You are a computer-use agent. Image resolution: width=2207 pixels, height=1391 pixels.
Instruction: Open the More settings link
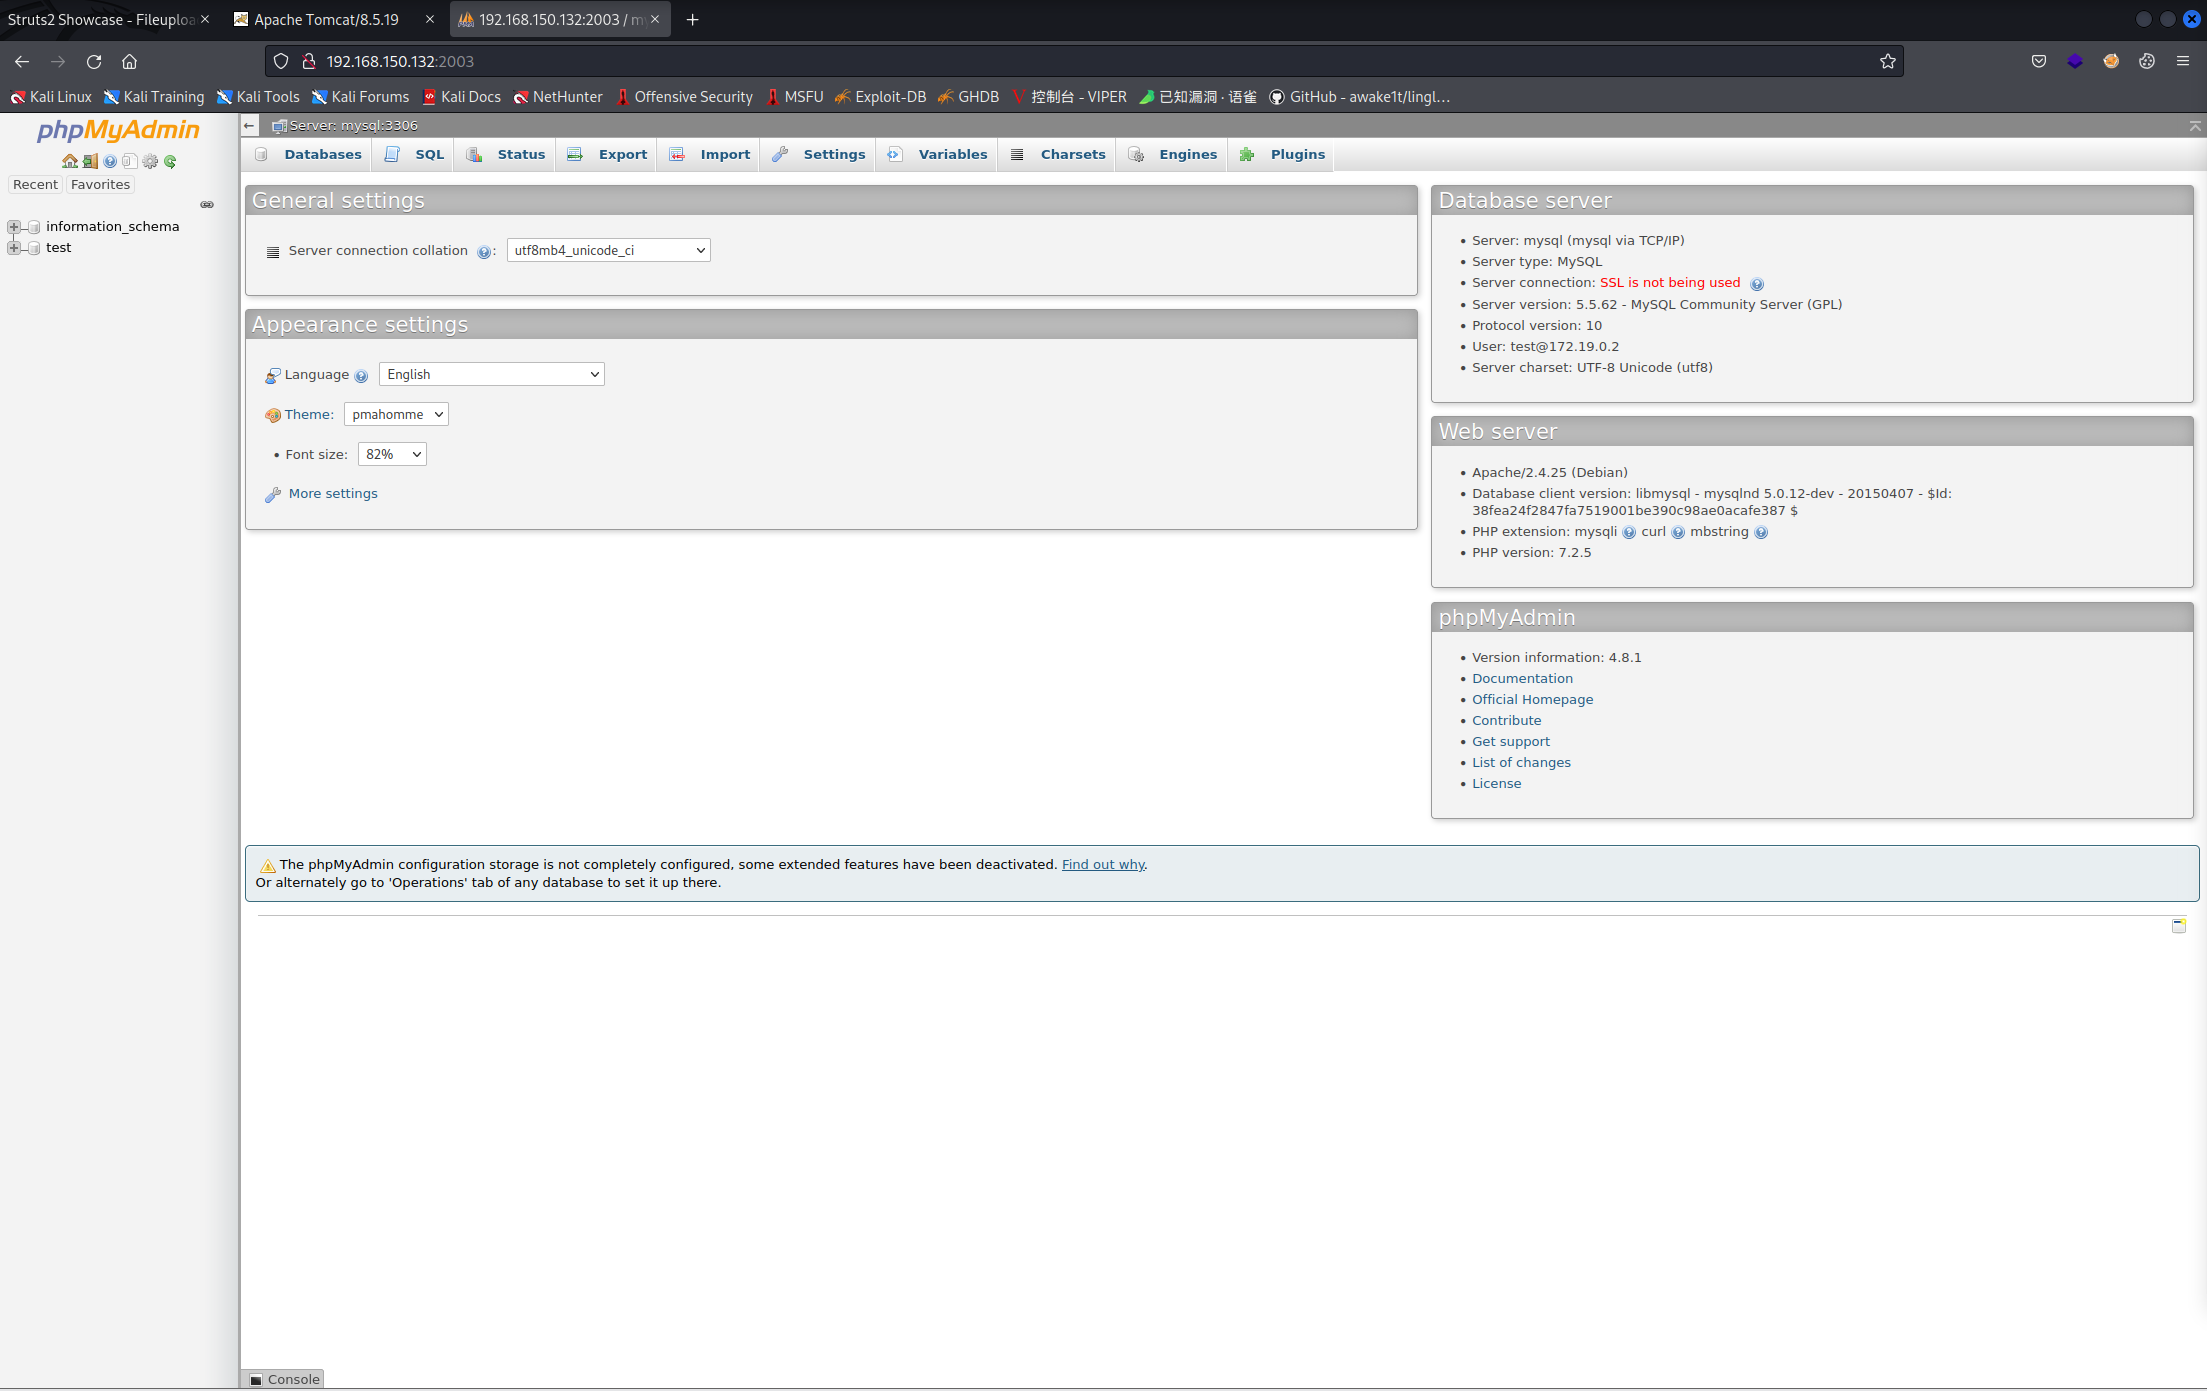pos(333,494)
